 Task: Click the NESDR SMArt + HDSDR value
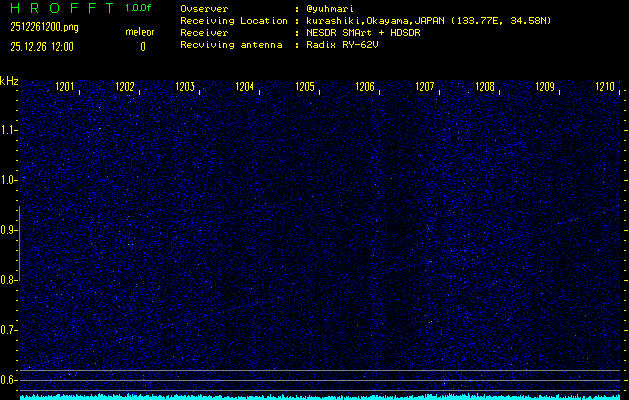[x=363, y=33]
